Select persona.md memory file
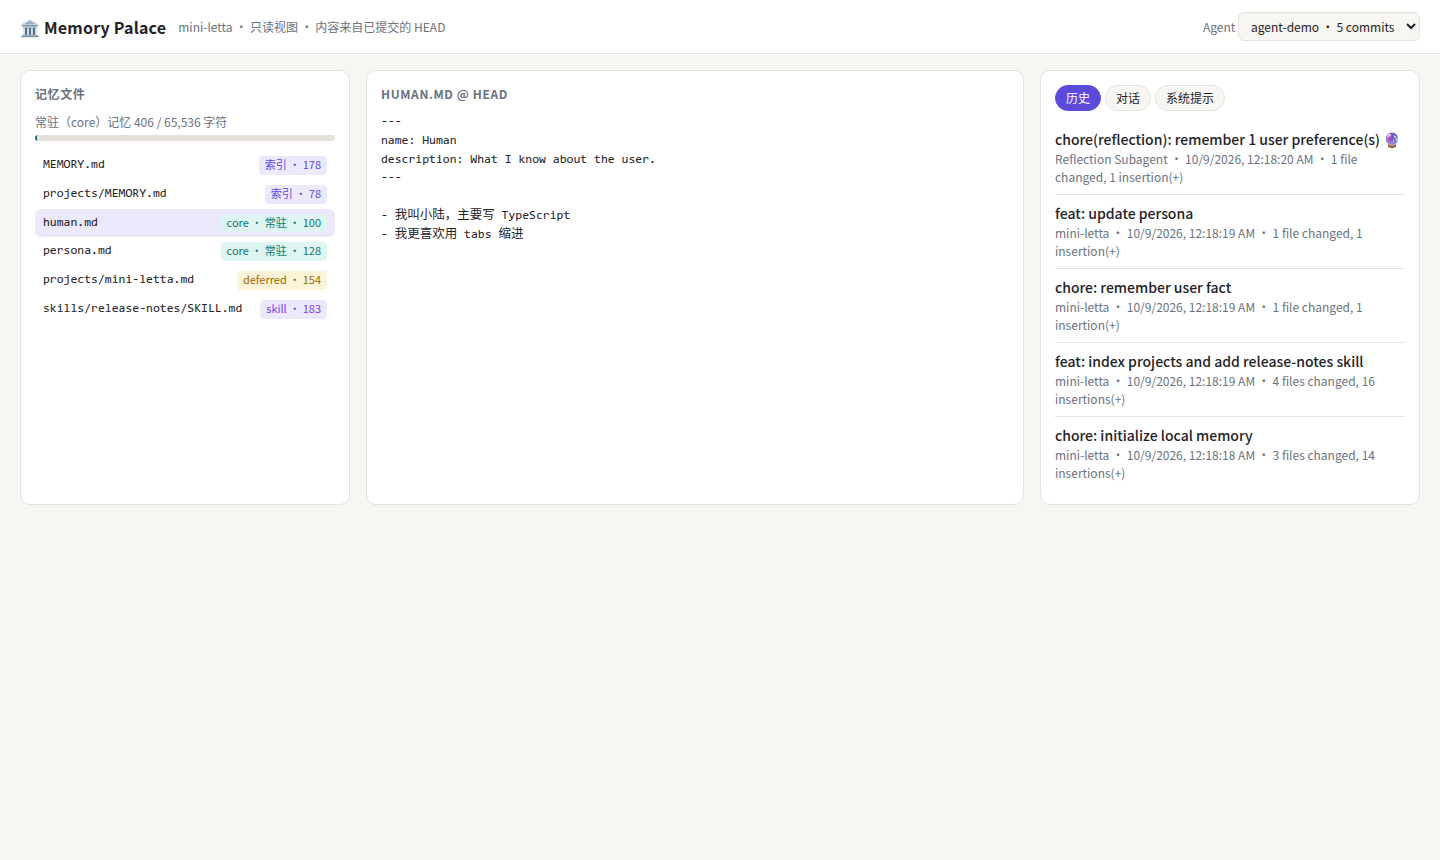This screenshot has width=1440, height=860. (185, 251)
